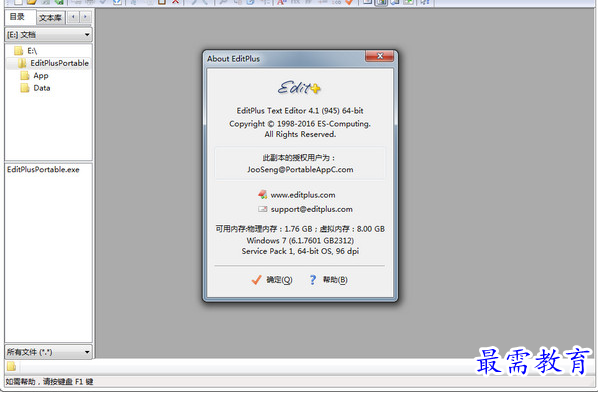The width and height of the screenshot is (598, 393).
Task: Close the About EditPlus dialog
Action: pos(379,56)
